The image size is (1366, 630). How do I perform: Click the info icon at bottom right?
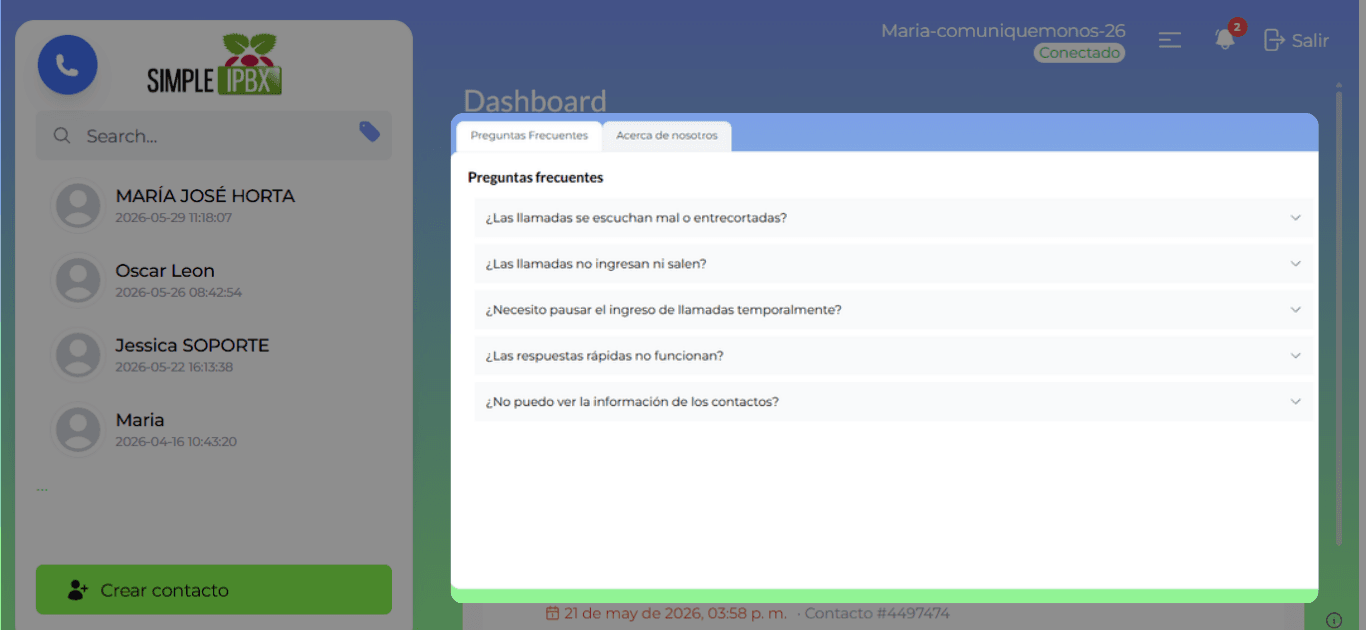(1333, 619)
